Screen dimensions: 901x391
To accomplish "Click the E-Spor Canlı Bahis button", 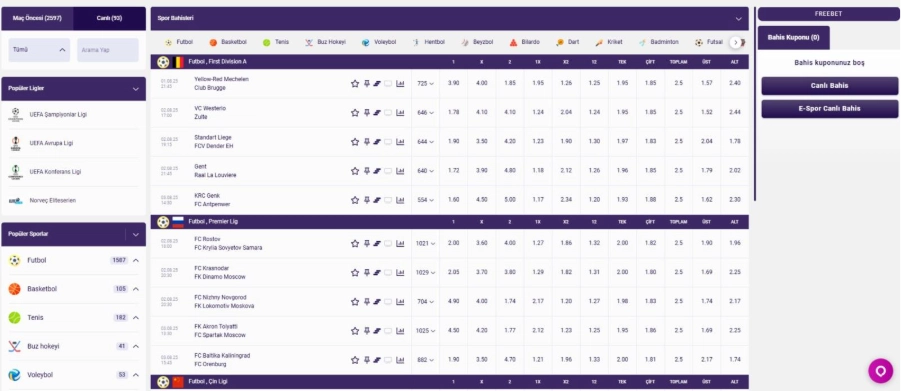I will (x=830, y=109).
